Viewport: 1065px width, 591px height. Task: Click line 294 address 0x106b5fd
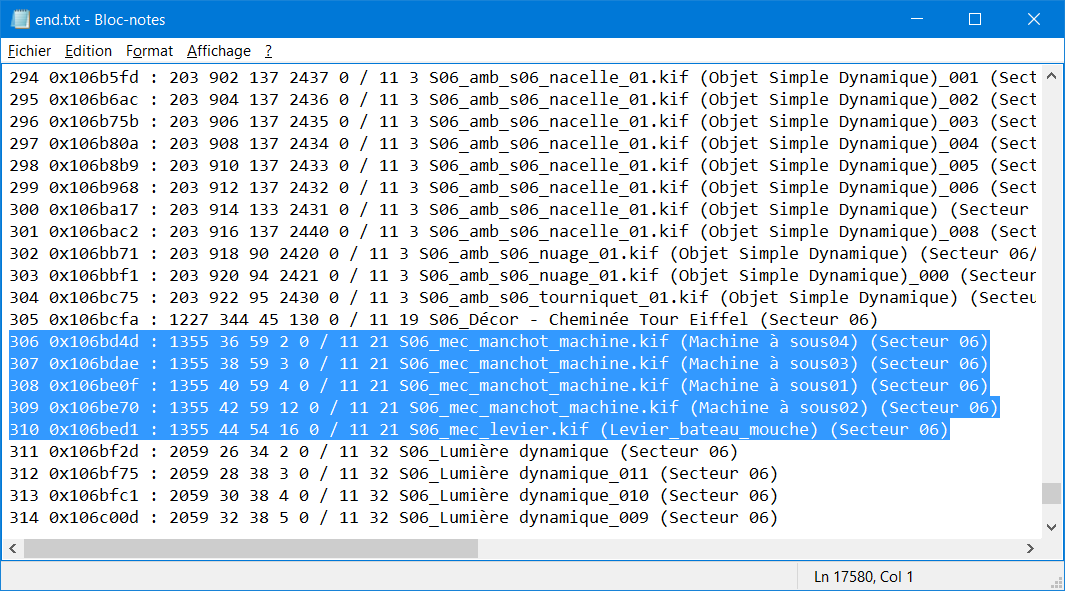94,77
